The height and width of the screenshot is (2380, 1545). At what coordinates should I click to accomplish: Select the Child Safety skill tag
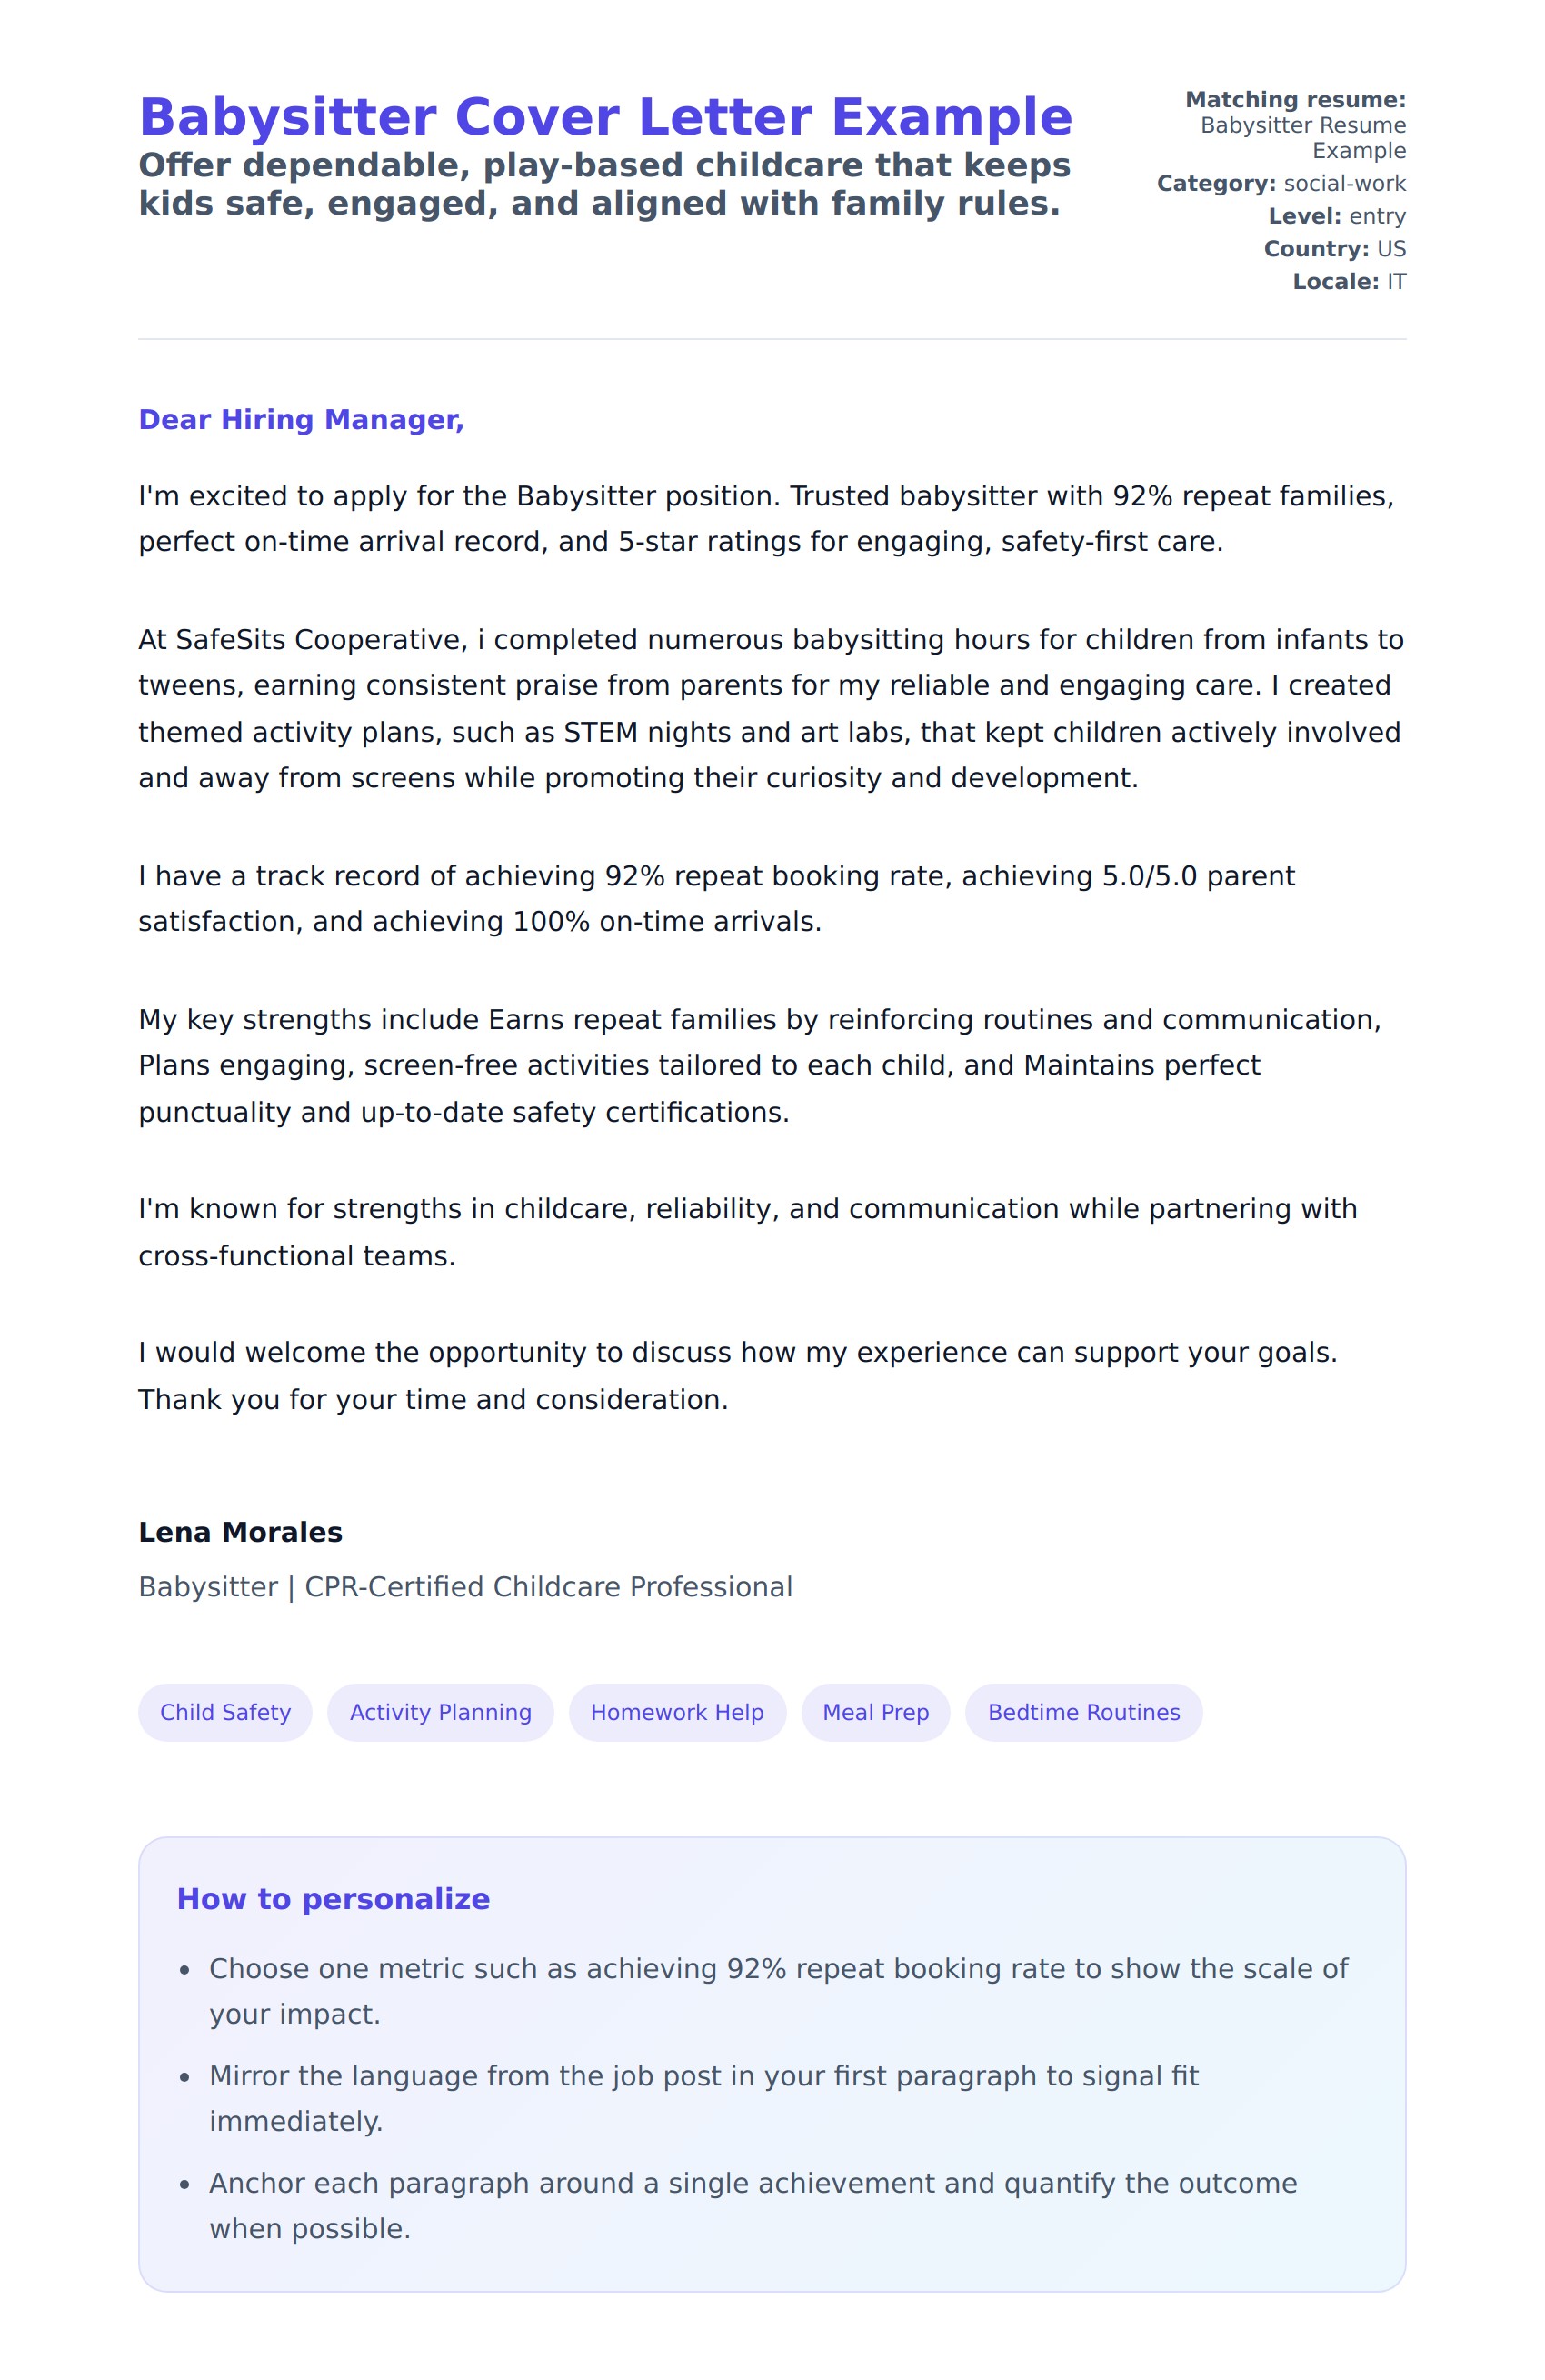pos(225,1712)
